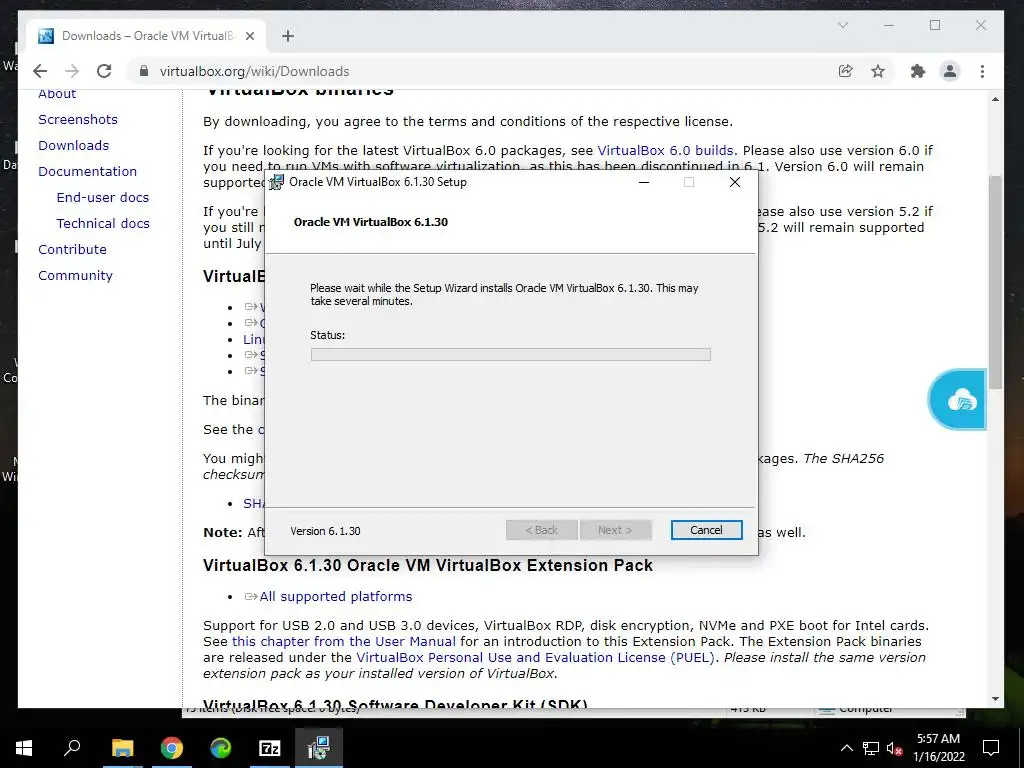Screen dimensions: 1024x768
Task: Cancel the VirtualBox 6.1.30 installation
Action: (x=706, y=530)
